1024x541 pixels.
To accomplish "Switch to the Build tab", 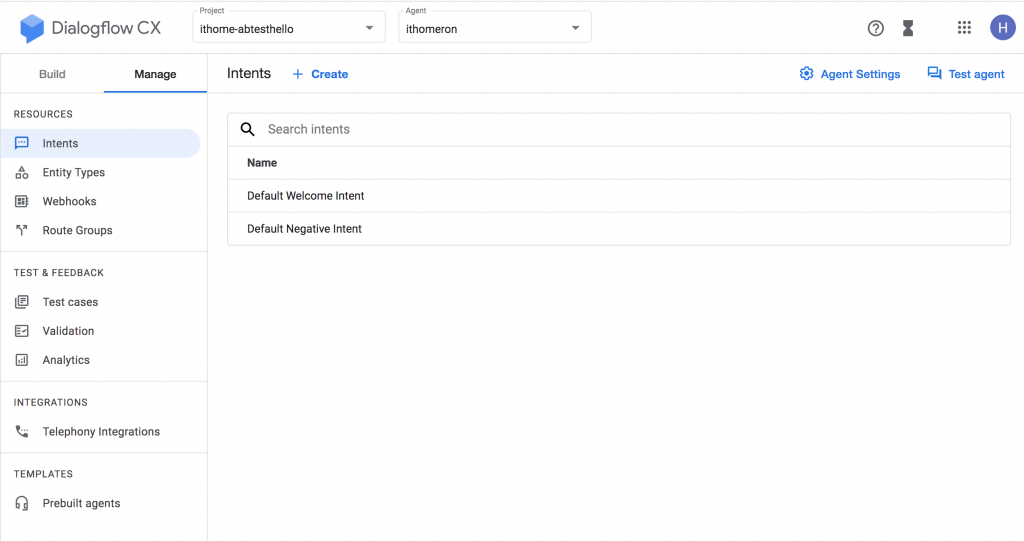I will (52, 74).
